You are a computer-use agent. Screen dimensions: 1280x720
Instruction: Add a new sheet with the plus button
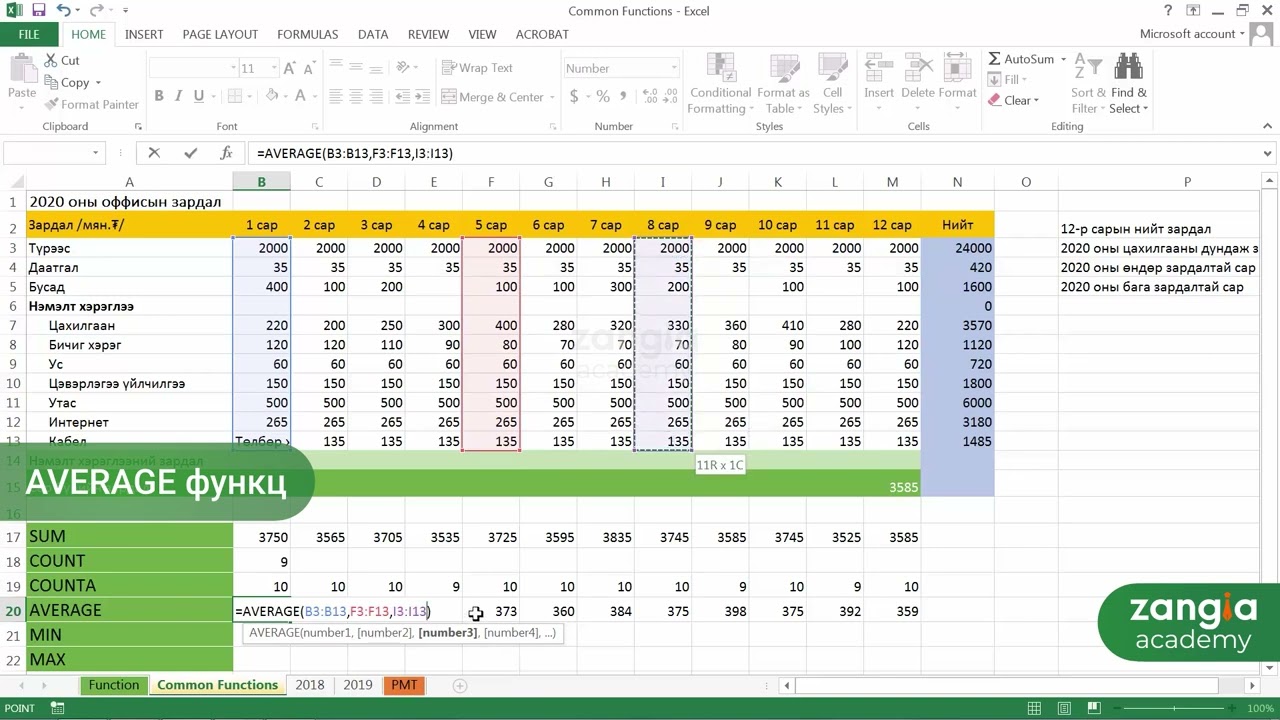coord(460,685)
